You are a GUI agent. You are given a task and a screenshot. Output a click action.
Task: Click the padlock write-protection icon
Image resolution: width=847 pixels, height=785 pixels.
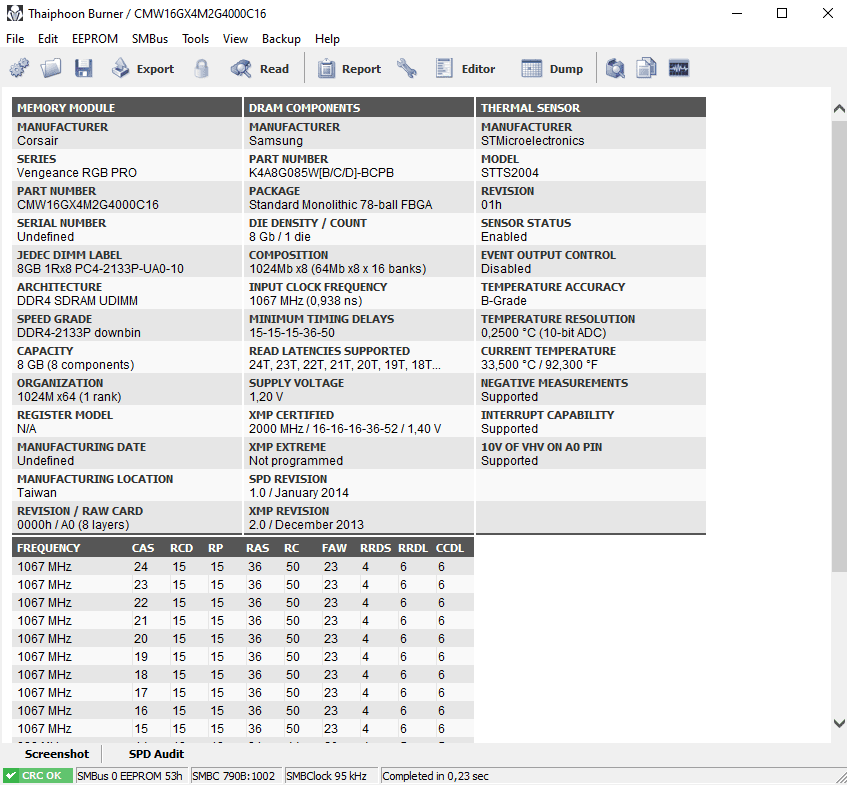pos(201,69)
